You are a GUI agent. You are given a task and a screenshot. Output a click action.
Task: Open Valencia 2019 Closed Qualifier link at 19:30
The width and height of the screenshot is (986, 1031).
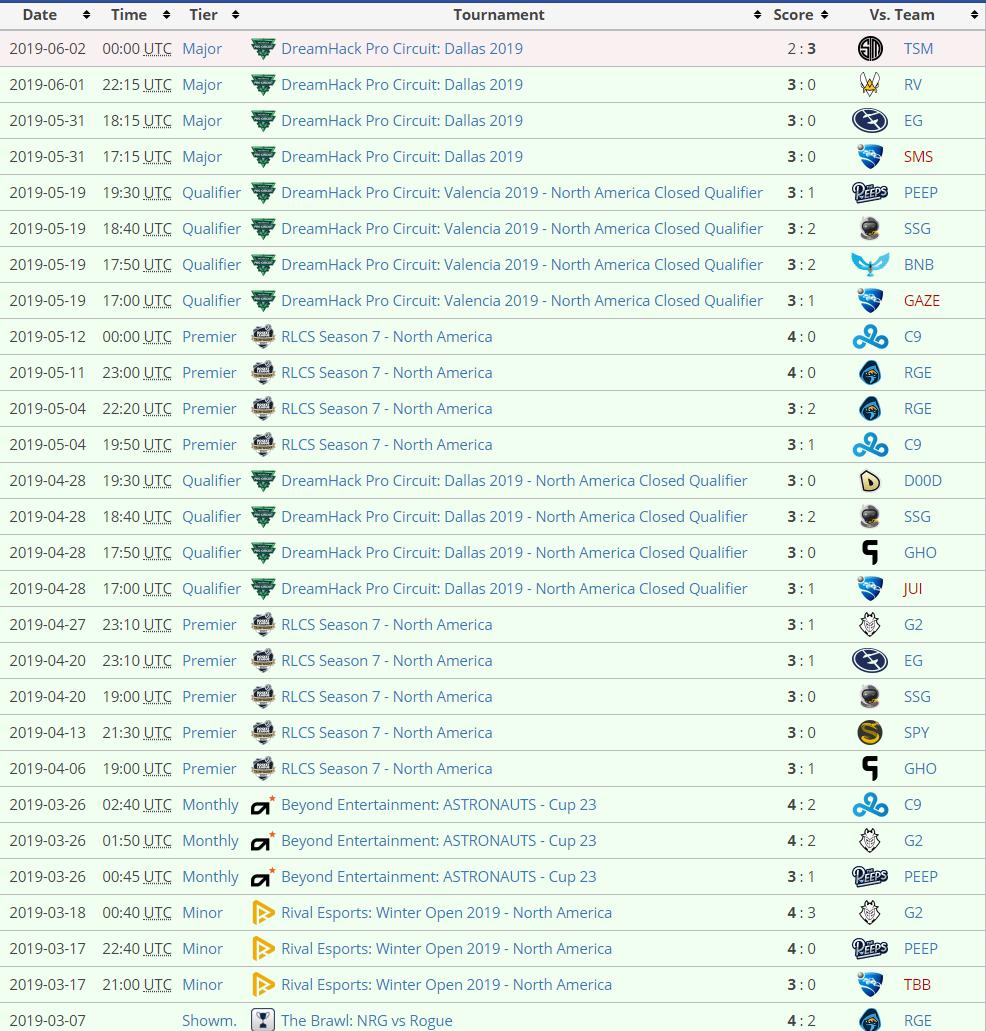[x=522, y=193]
